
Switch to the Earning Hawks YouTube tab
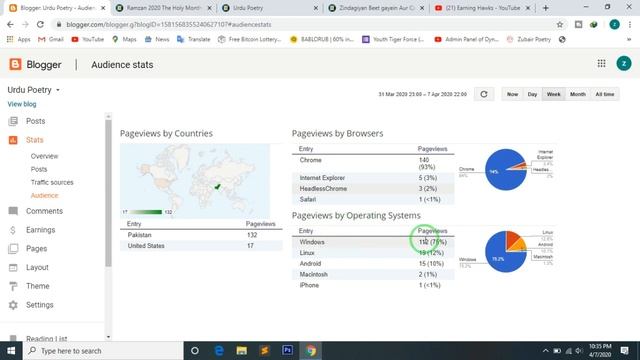tap(482, 8)
